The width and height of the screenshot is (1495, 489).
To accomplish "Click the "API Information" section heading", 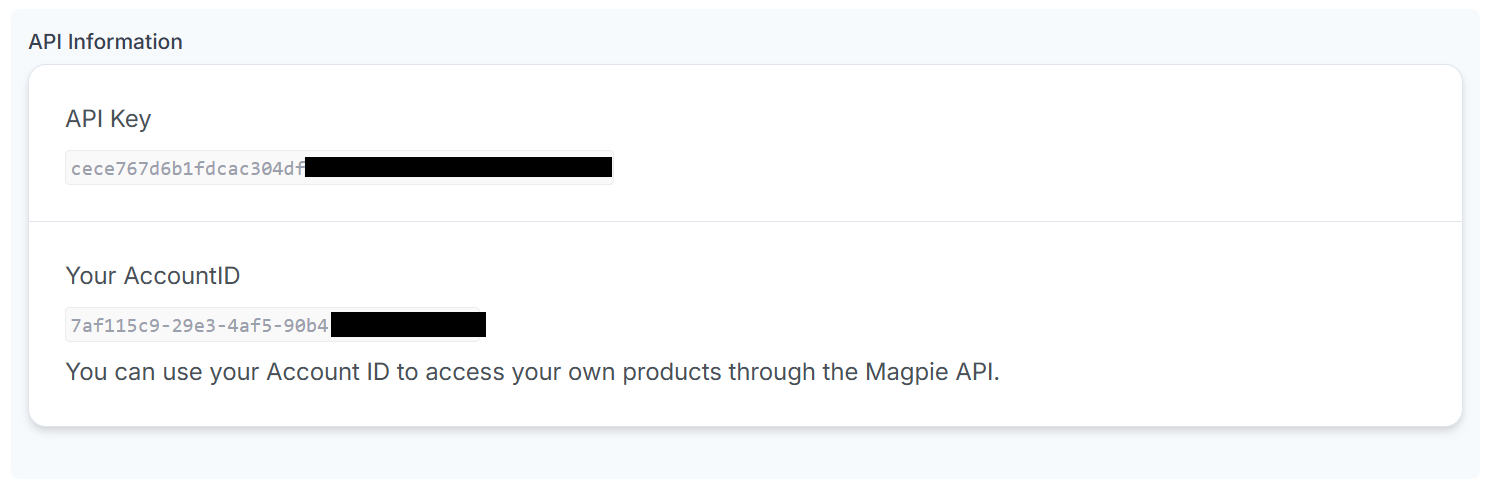I will (105, 42).
